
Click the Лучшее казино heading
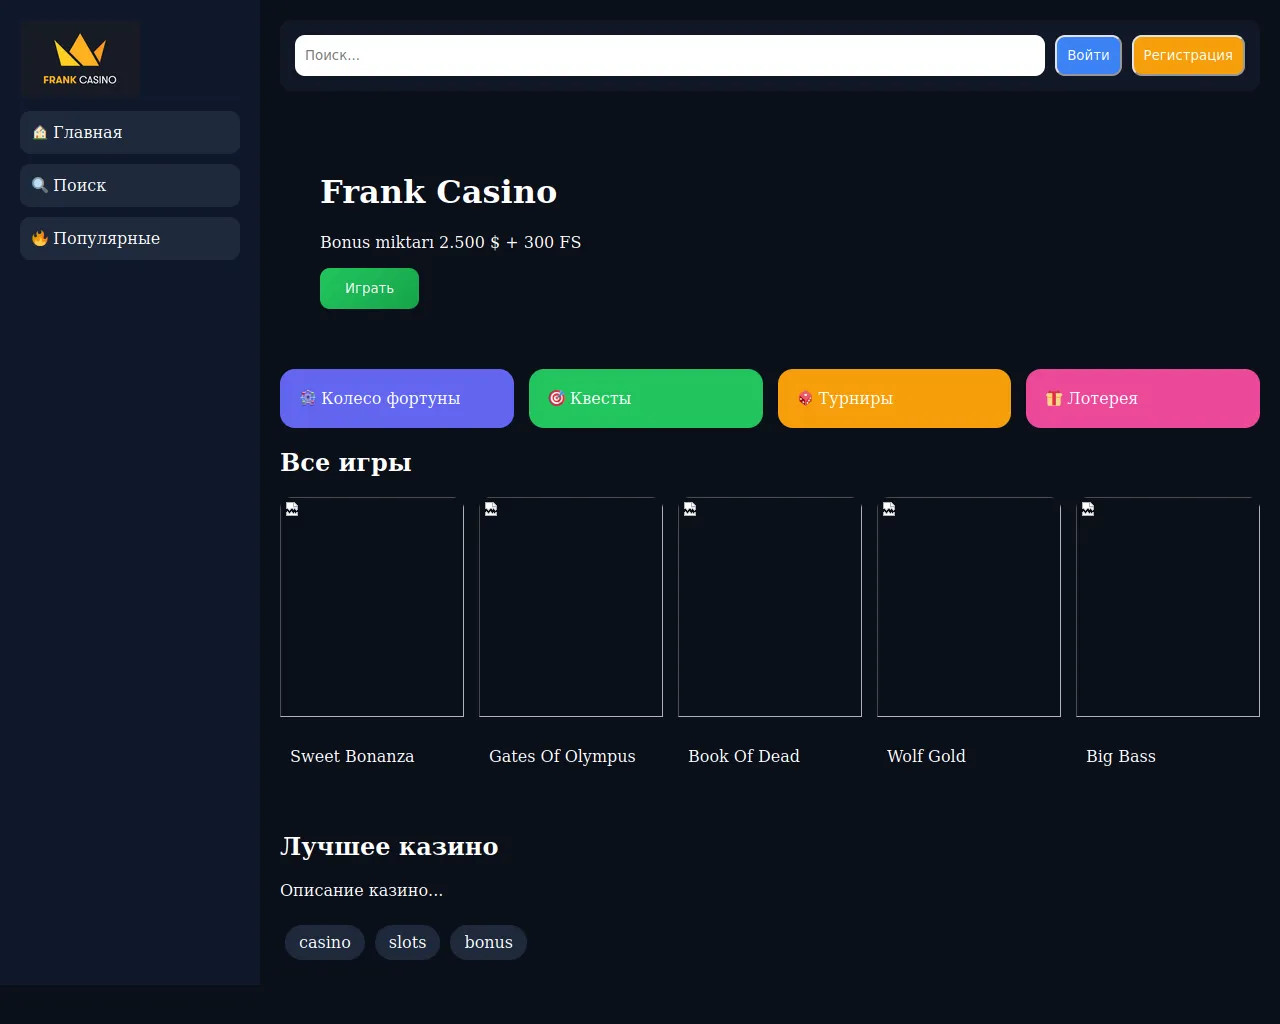[389, 846]
